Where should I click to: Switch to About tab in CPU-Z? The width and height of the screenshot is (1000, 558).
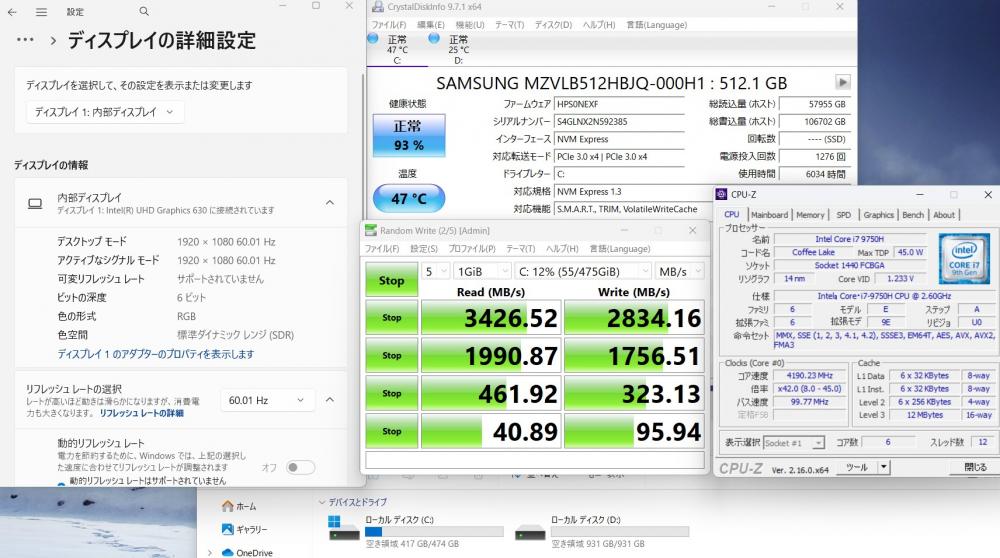pyautogui.click(x=944, y=215)
